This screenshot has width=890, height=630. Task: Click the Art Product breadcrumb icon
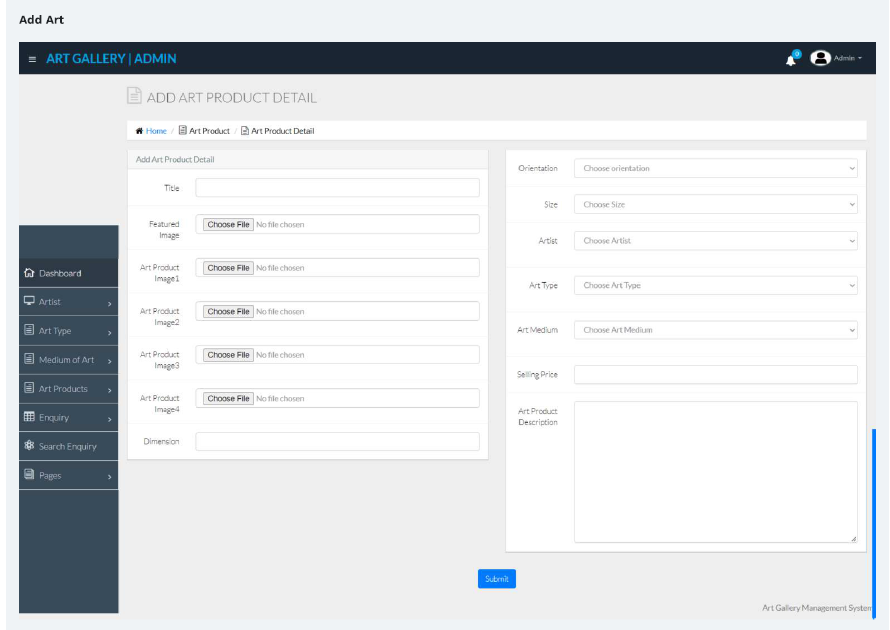tap(183, 130)
